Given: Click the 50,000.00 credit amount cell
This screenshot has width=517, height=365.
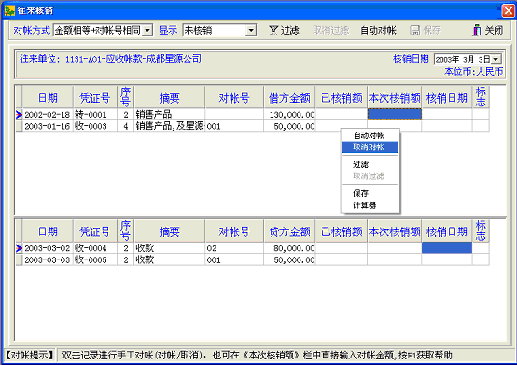Looking at the screenshot, I should tap(289, 260).
